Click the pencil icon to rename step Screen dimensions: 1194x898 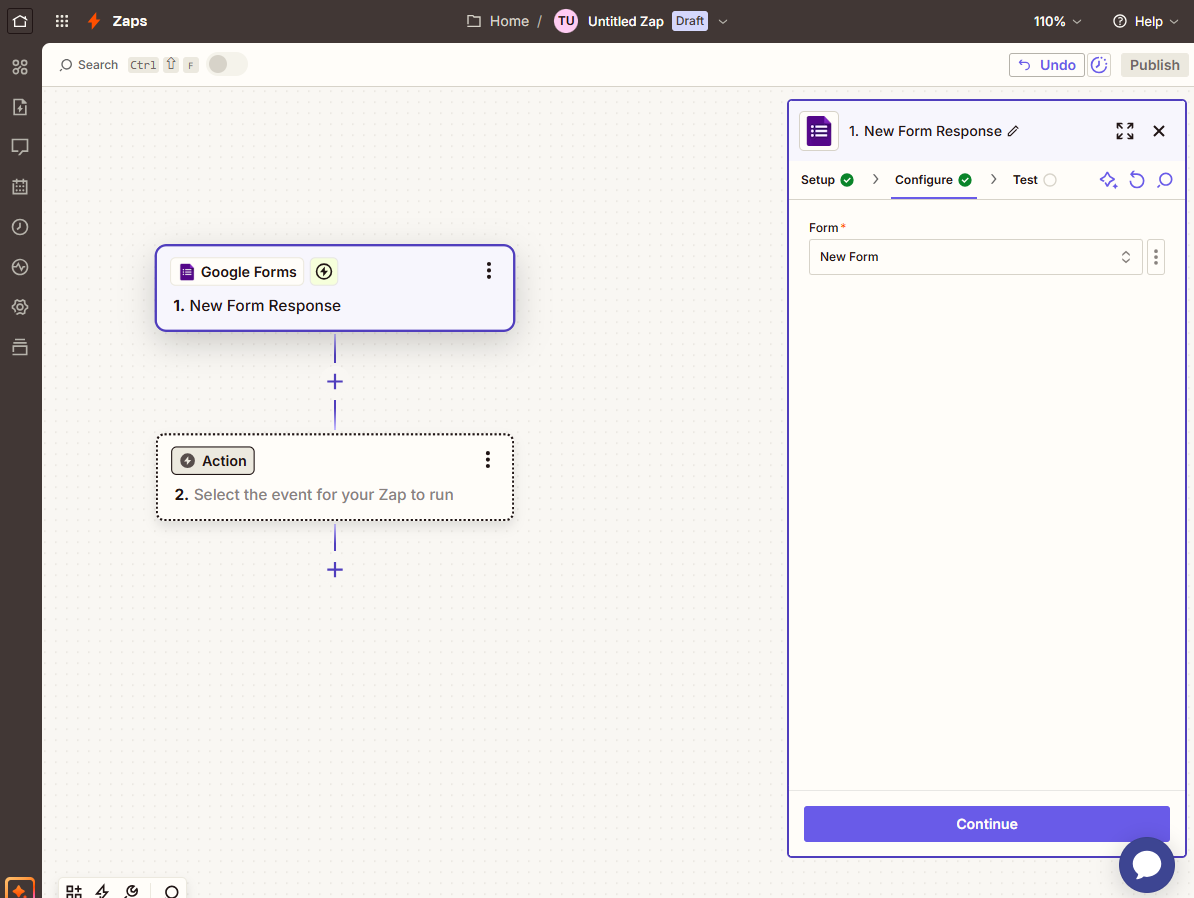click(1013, 131)
